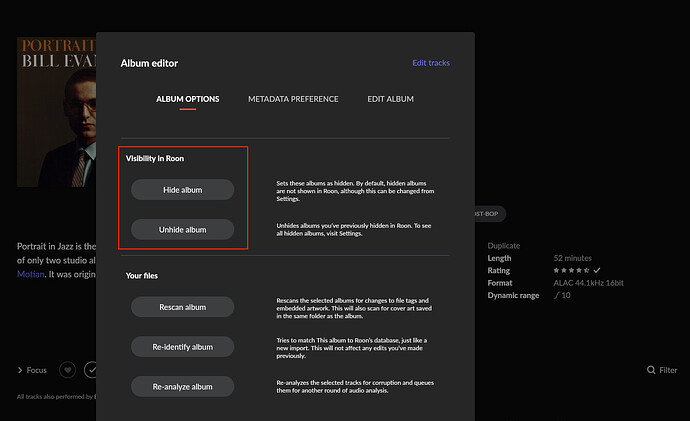The height and width of the screenshot is (421, 690).
Task: Click the Re-identify album button
Action: pos(183,347)
